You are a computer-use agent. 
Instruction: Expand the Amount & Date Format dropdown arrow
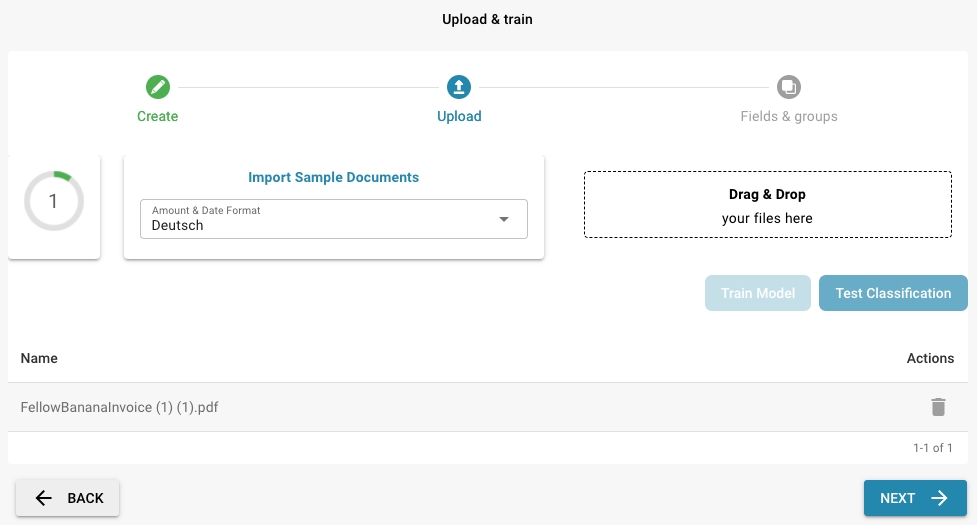click(x=504, y=219)
